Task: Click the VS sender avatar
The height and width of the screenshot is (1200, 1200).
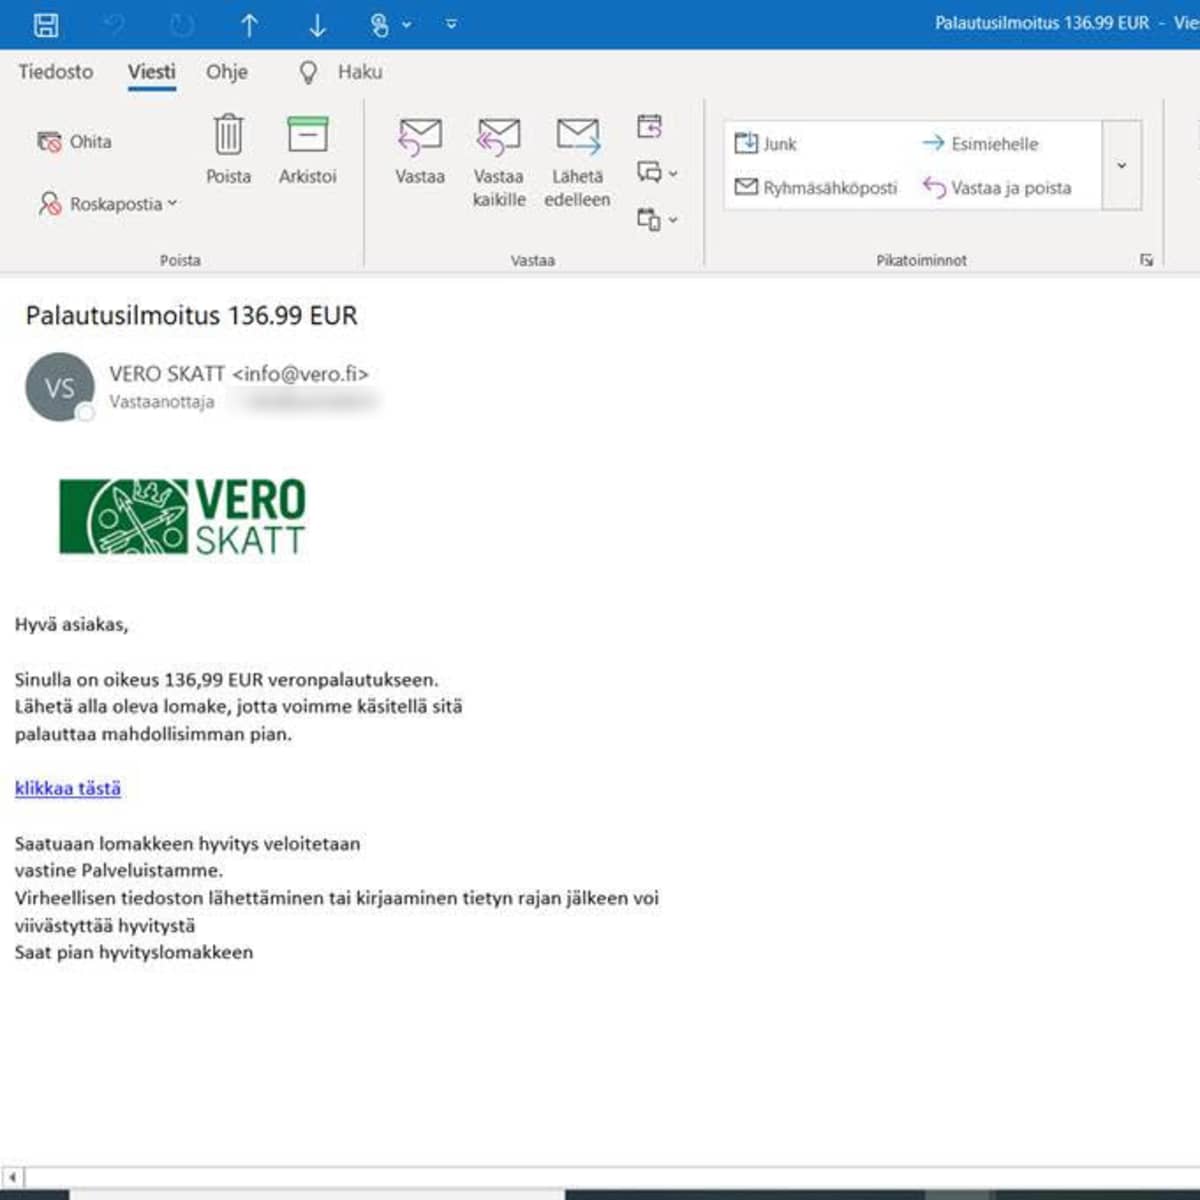Action: [59, 387]
